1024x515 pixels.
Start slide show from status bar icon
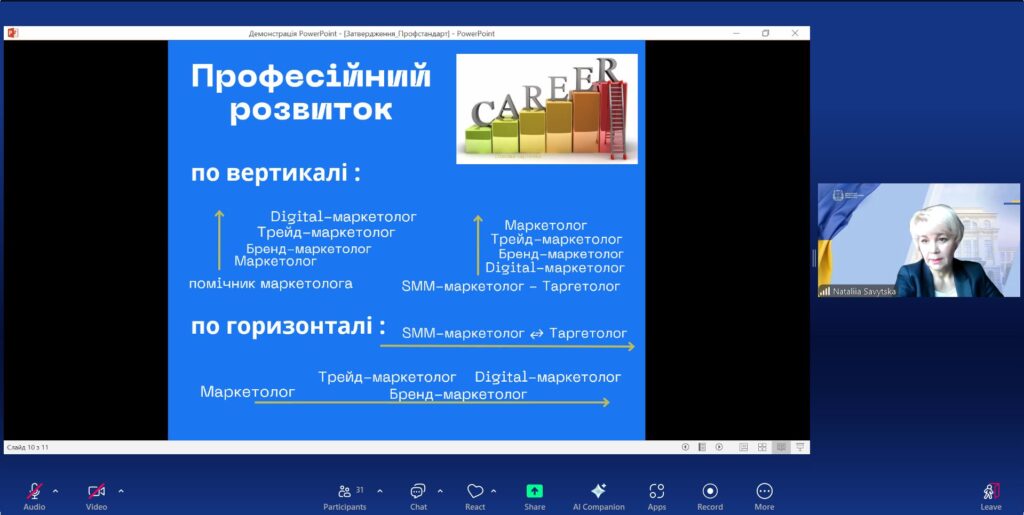(x=800, y=447)
